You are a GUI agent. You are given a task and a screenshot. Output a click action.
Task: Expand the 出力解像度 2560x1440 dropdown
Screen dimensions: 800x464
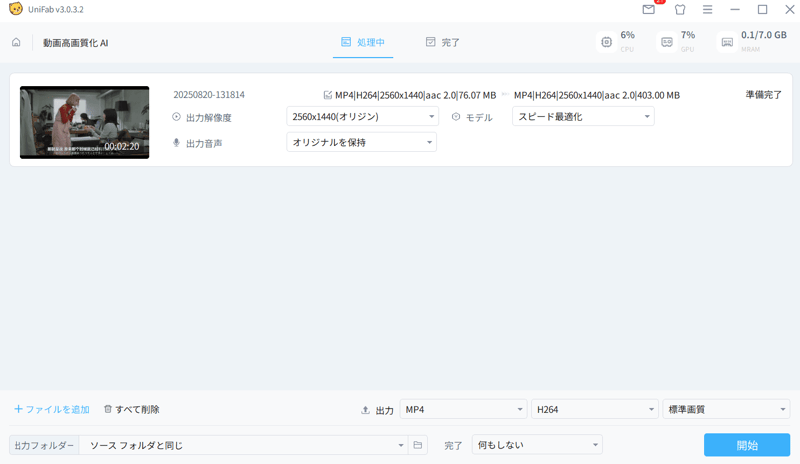(x=362, y=117)
